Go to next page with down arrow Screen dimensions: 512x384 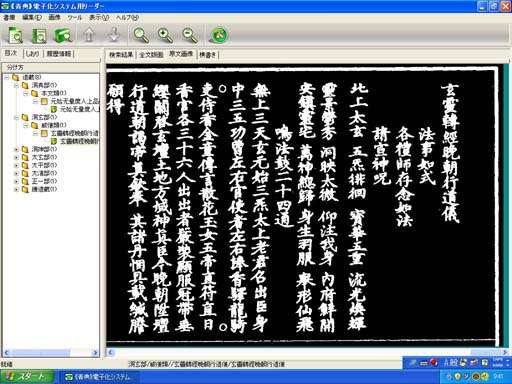(x=114, y=35)
